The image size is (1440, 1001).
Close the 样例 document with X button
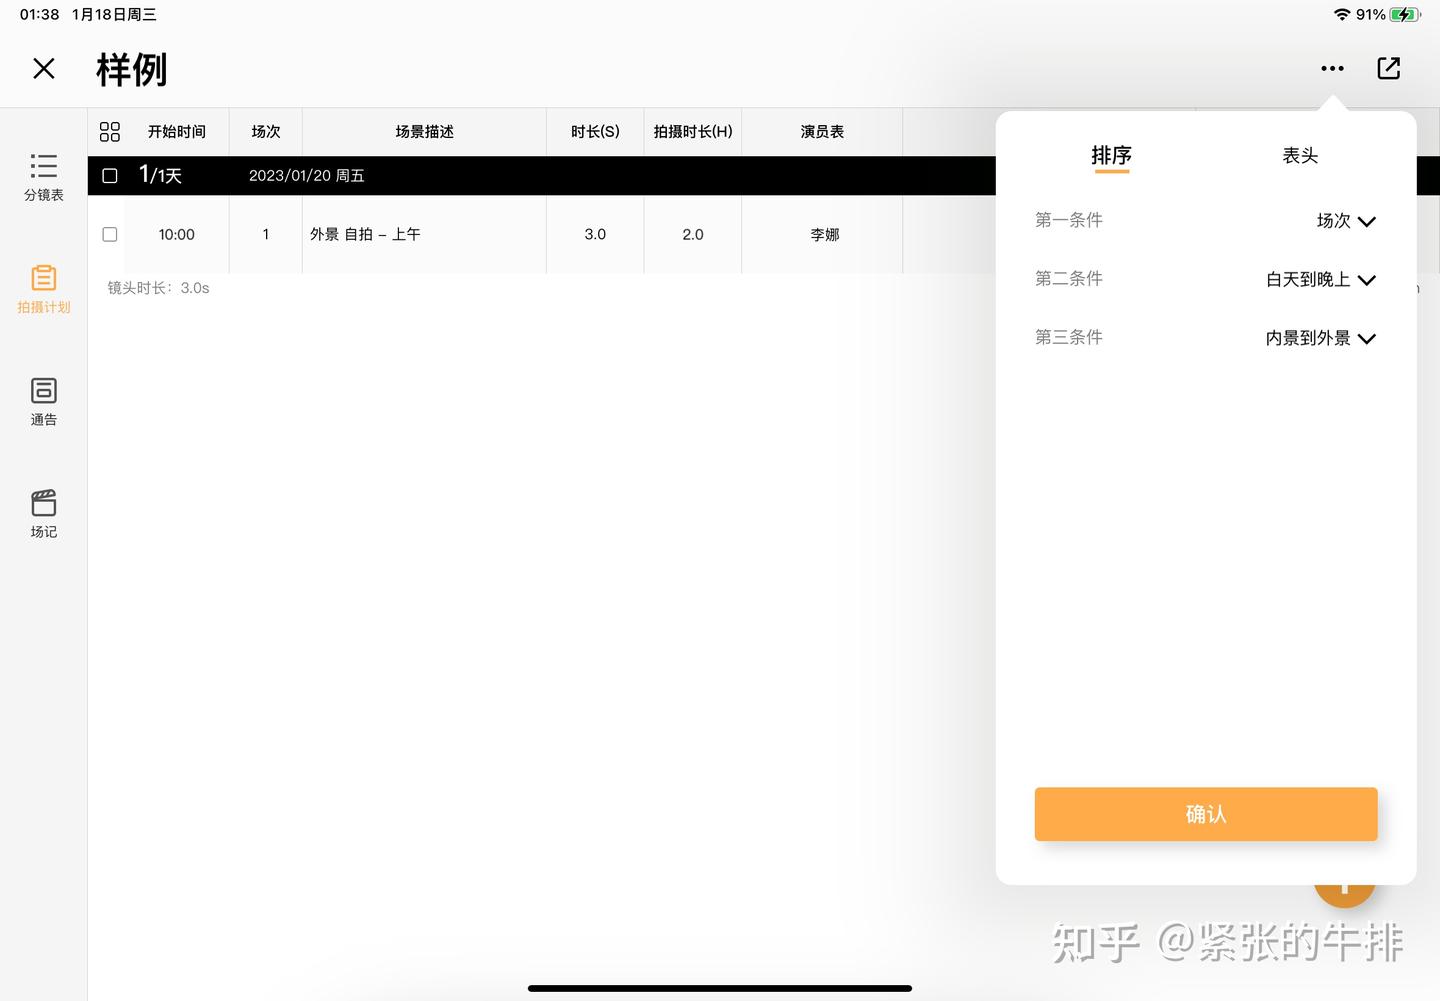click(44, 68)
